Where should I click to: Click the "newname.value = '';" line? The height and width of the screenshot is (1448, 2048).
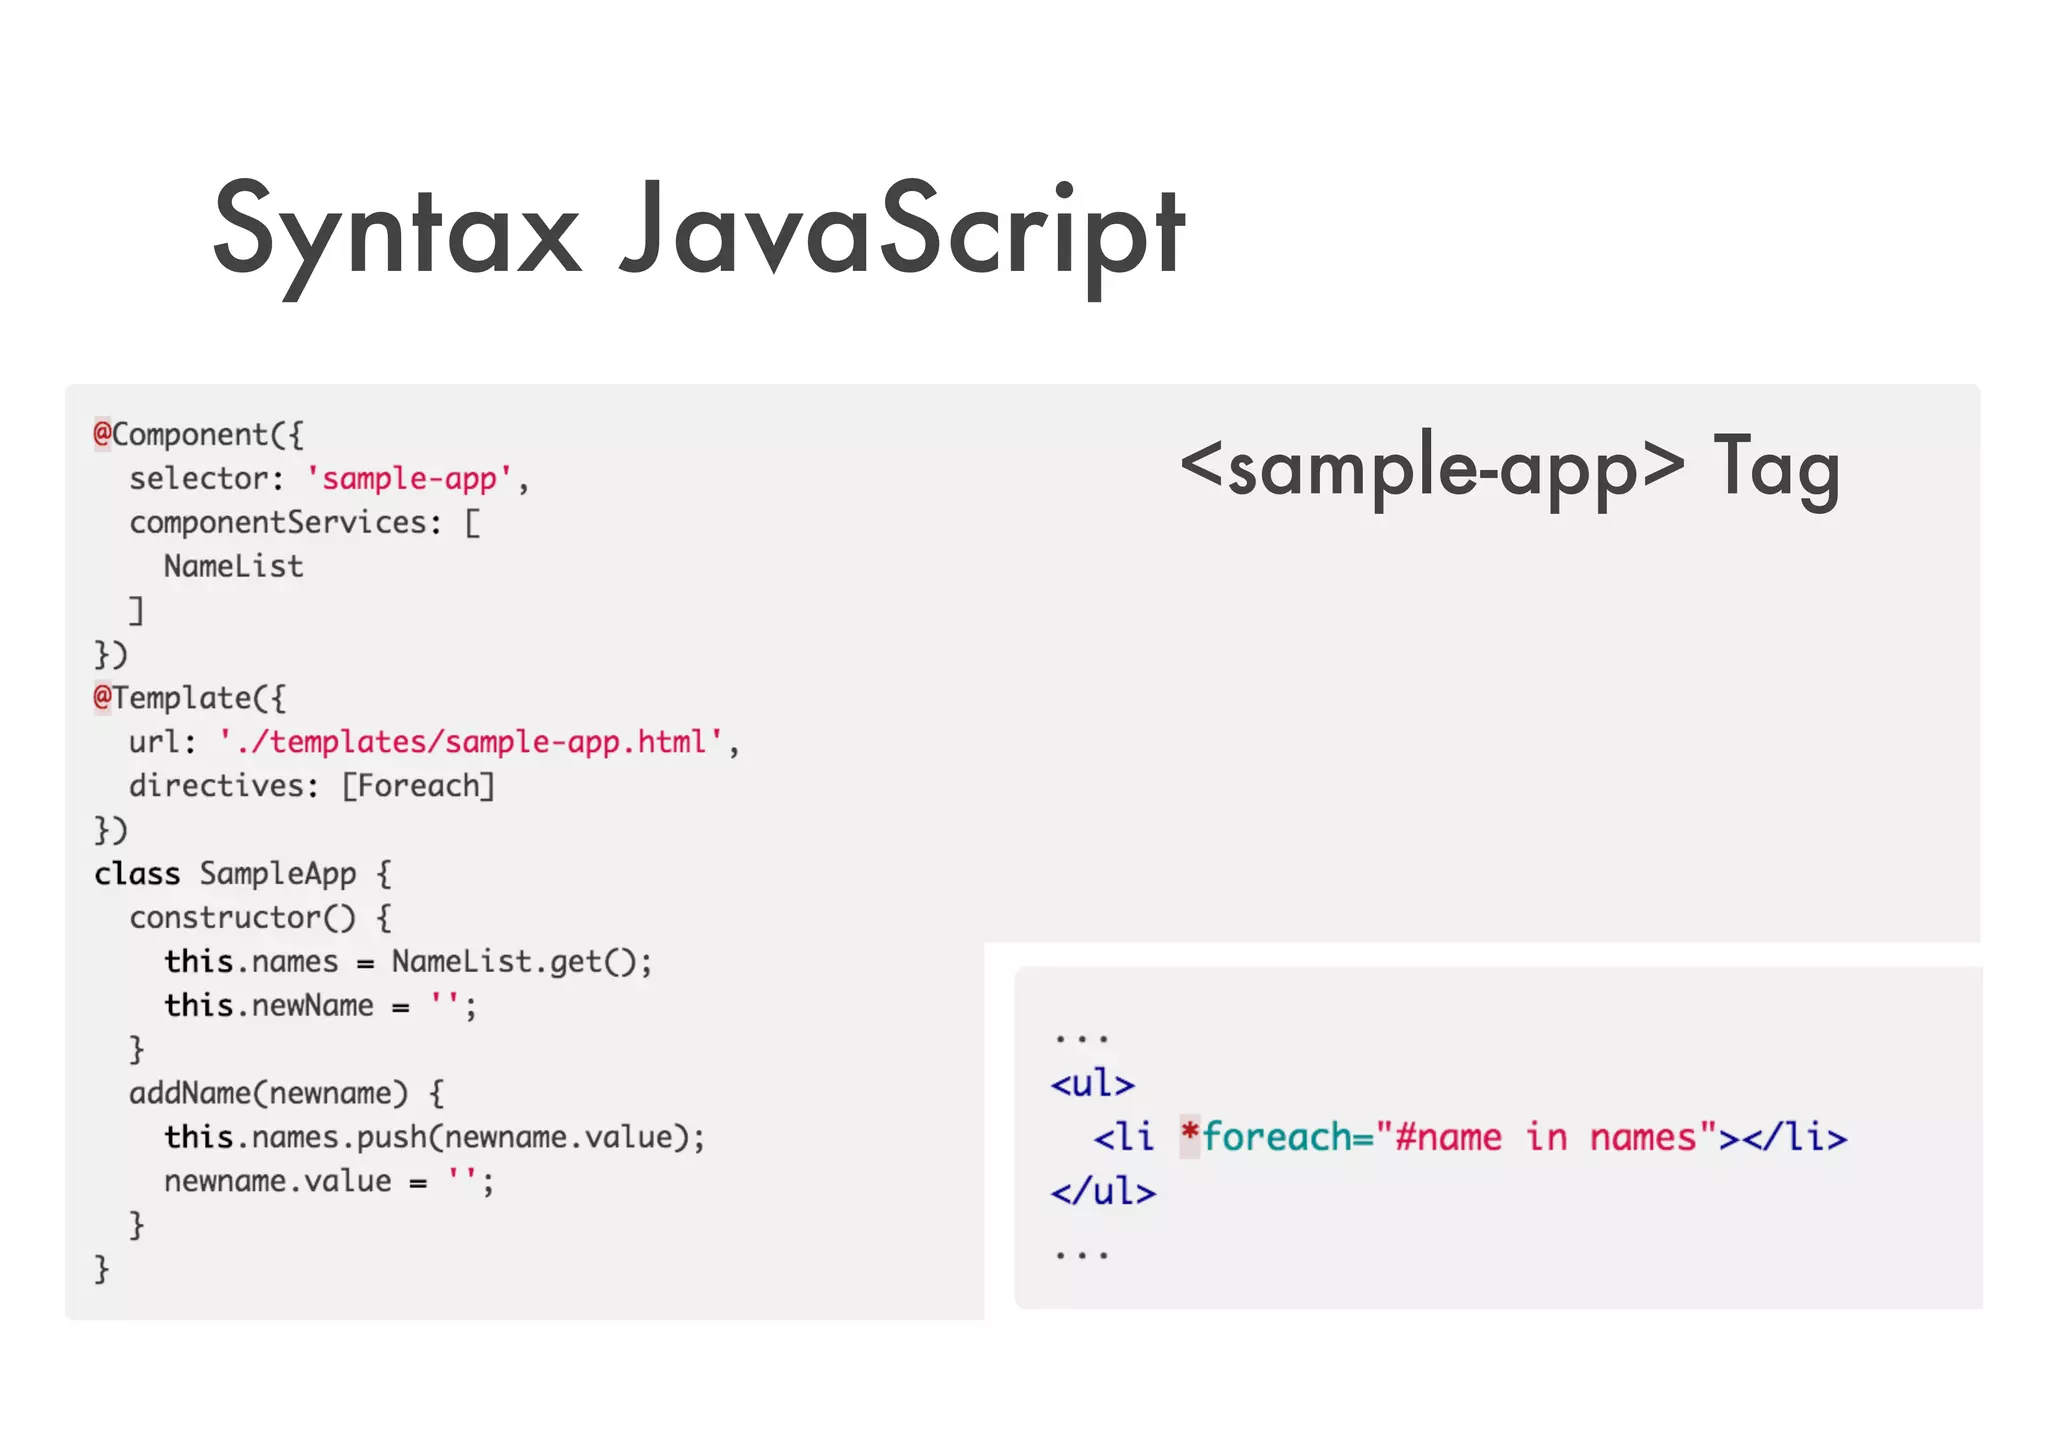pyautogui.click(x=329, y=1181)
